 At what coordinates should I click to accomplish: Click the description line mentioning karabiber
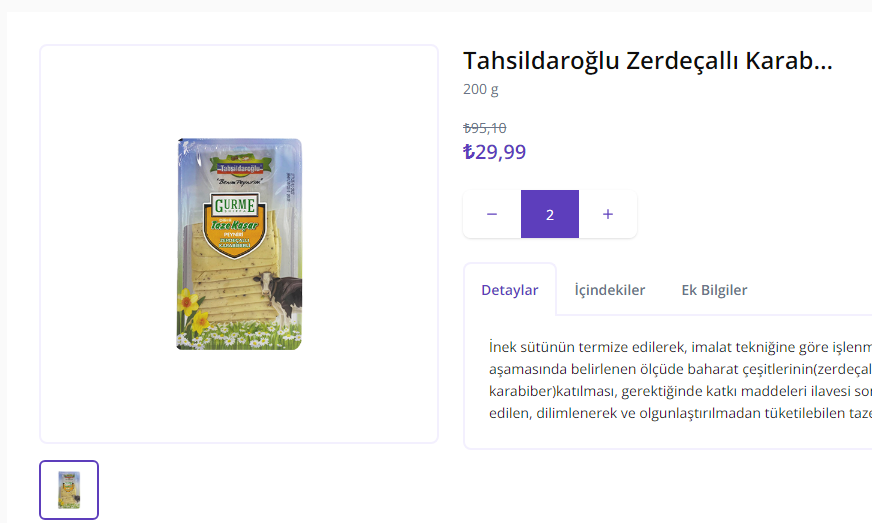click(x=680, y=391)
